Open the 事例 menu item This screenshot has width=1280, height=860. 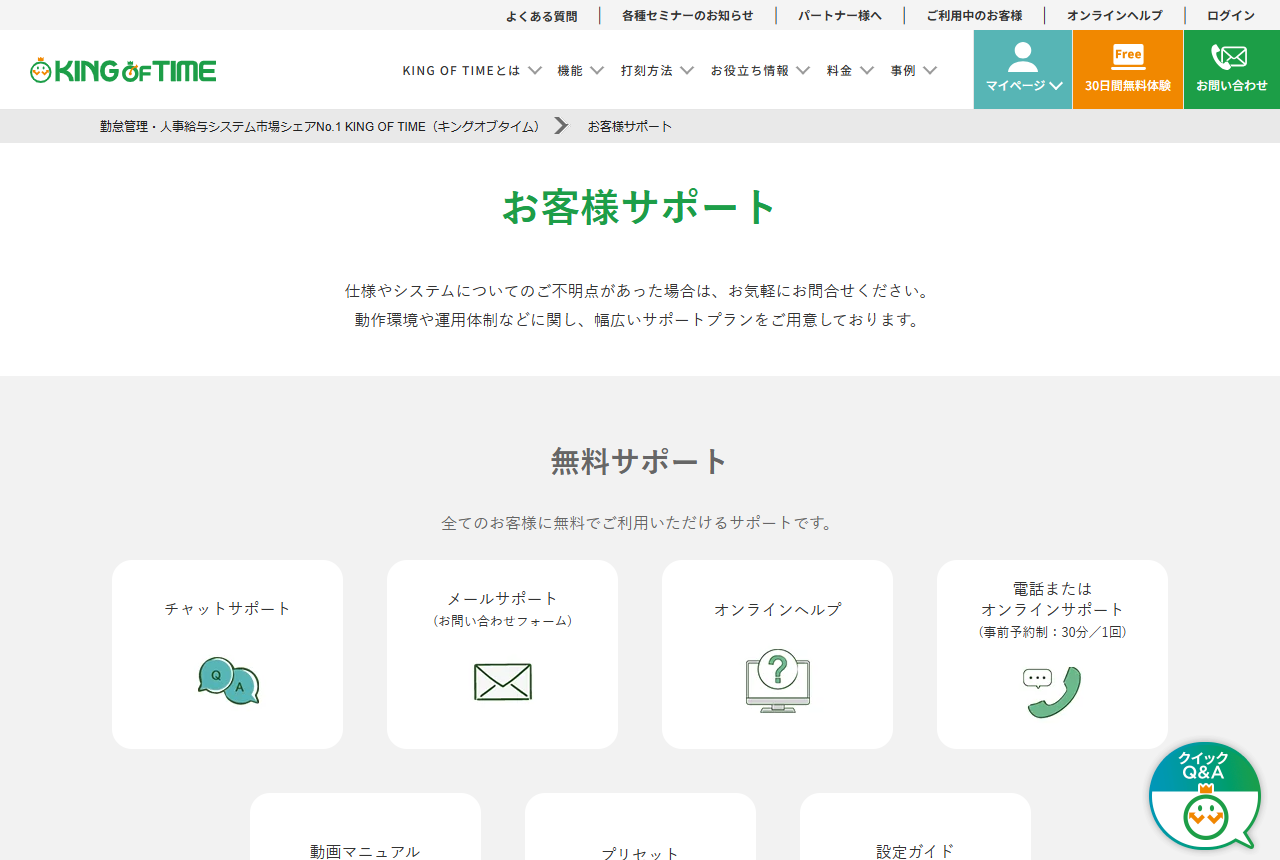point(903,71)
